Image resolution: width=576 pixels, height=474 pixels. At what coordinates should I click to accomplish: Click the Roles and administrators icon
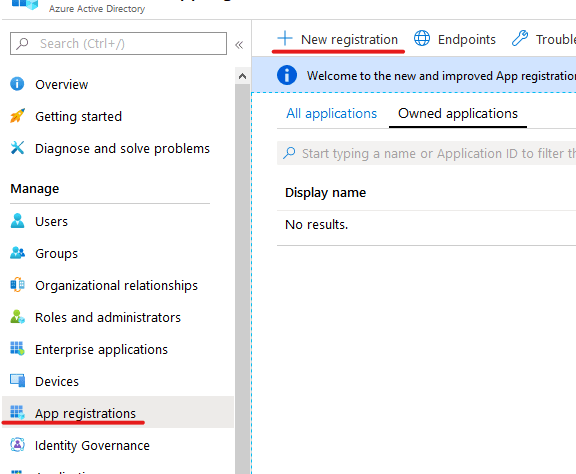click(x=17, y=317)
